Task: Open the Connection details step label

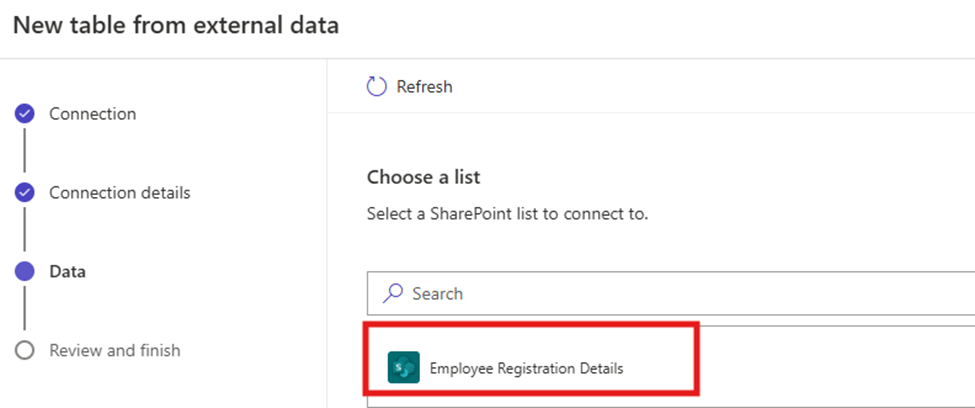Action: point(119,192)
